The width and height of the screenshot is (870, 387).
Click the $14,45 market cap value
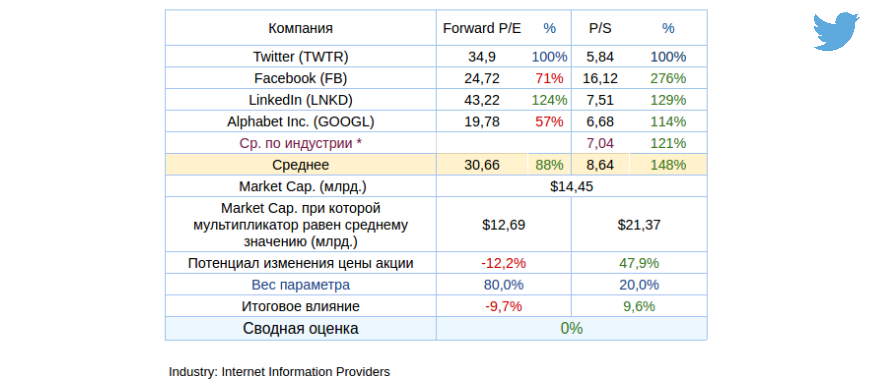571,187
